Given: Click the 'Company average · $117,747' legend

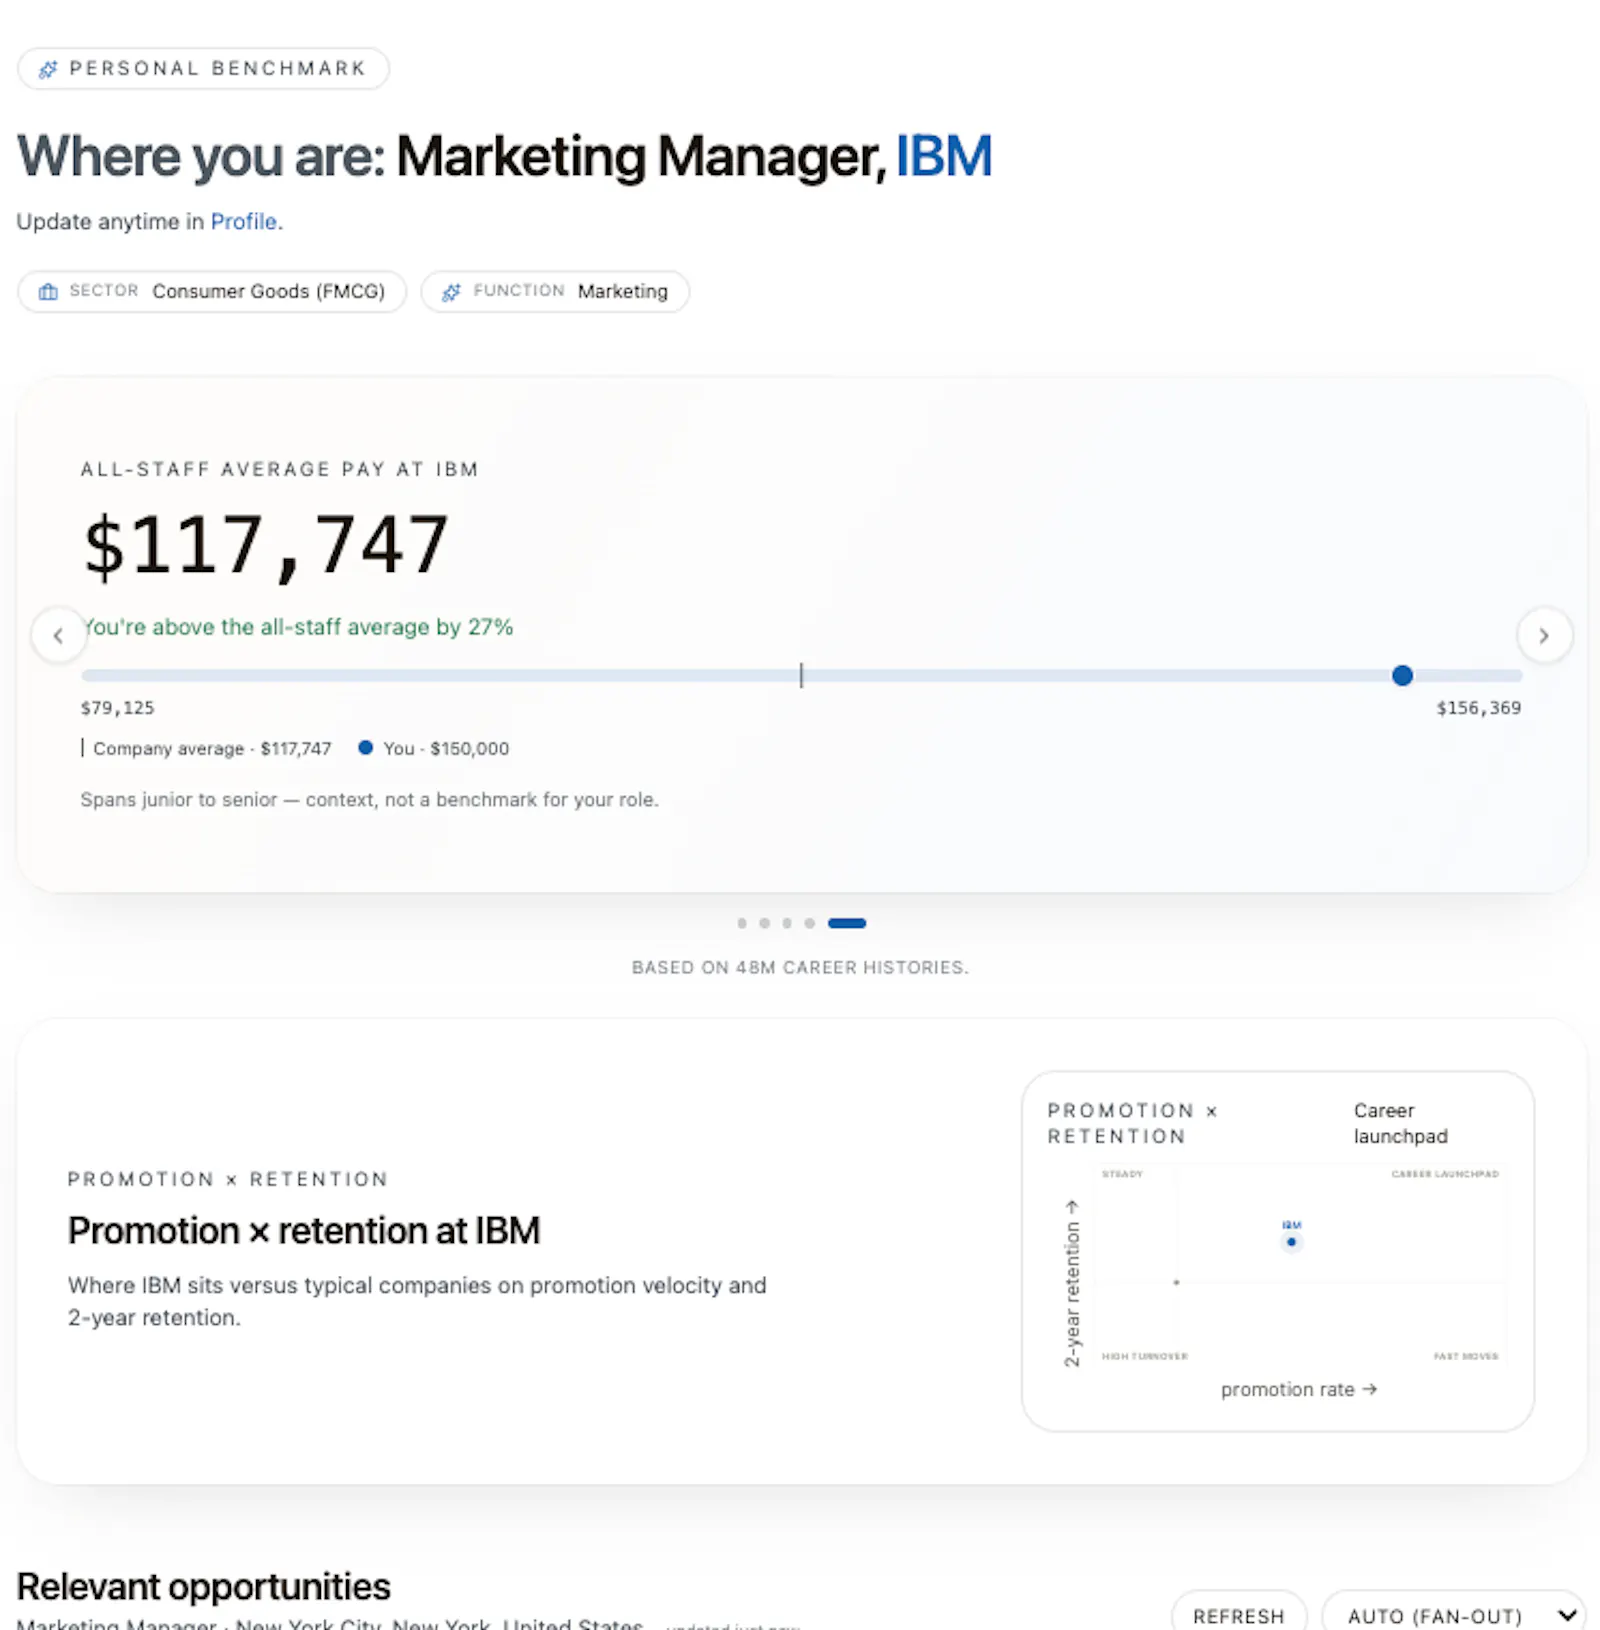Looking at the screenshot, I should [206, 749].
